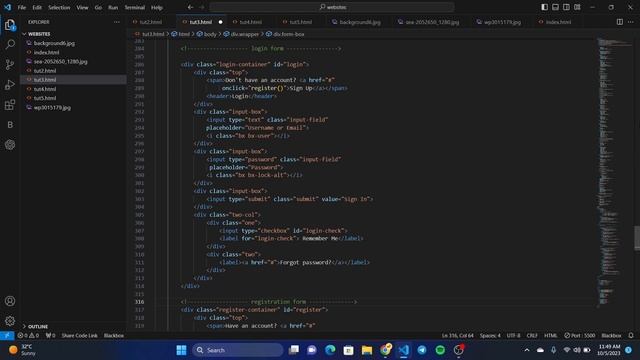Open editor more actions ellipsis

coord(631,22)
